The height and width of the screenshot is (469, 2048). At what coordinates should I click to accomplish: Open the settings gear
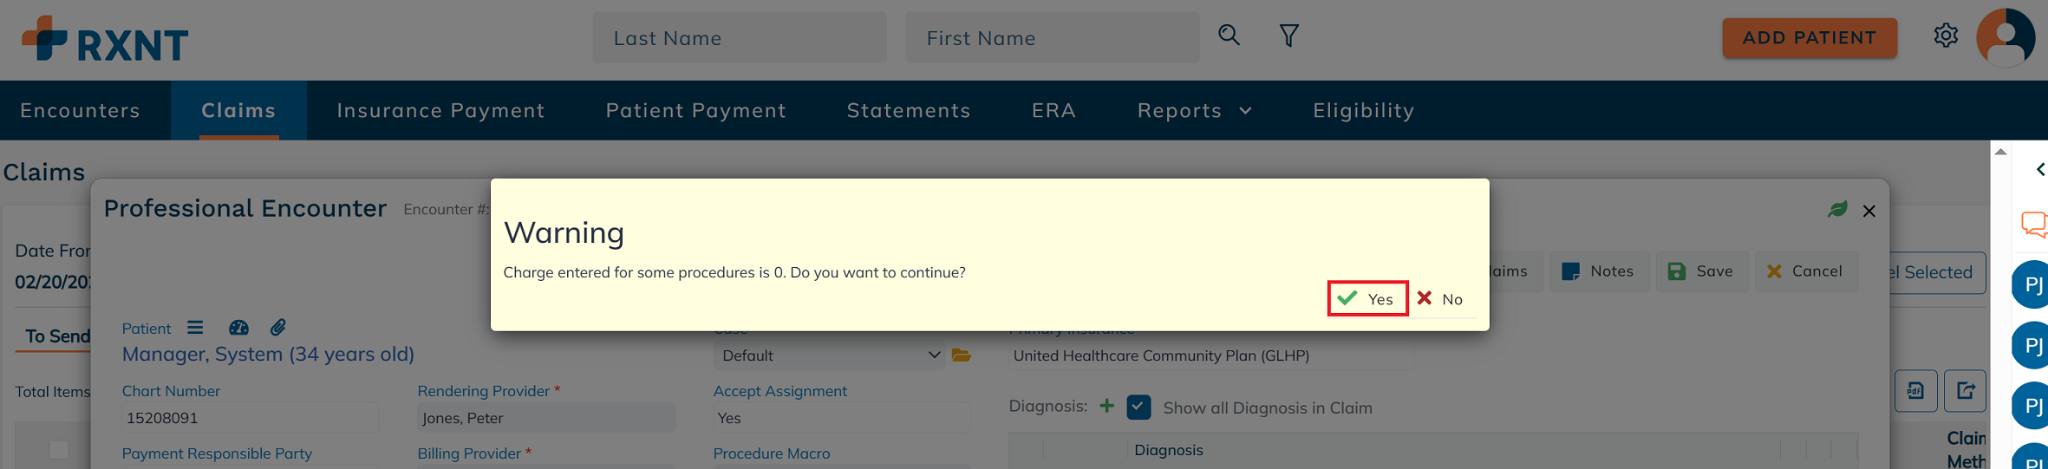click(x=1945, y=36)
